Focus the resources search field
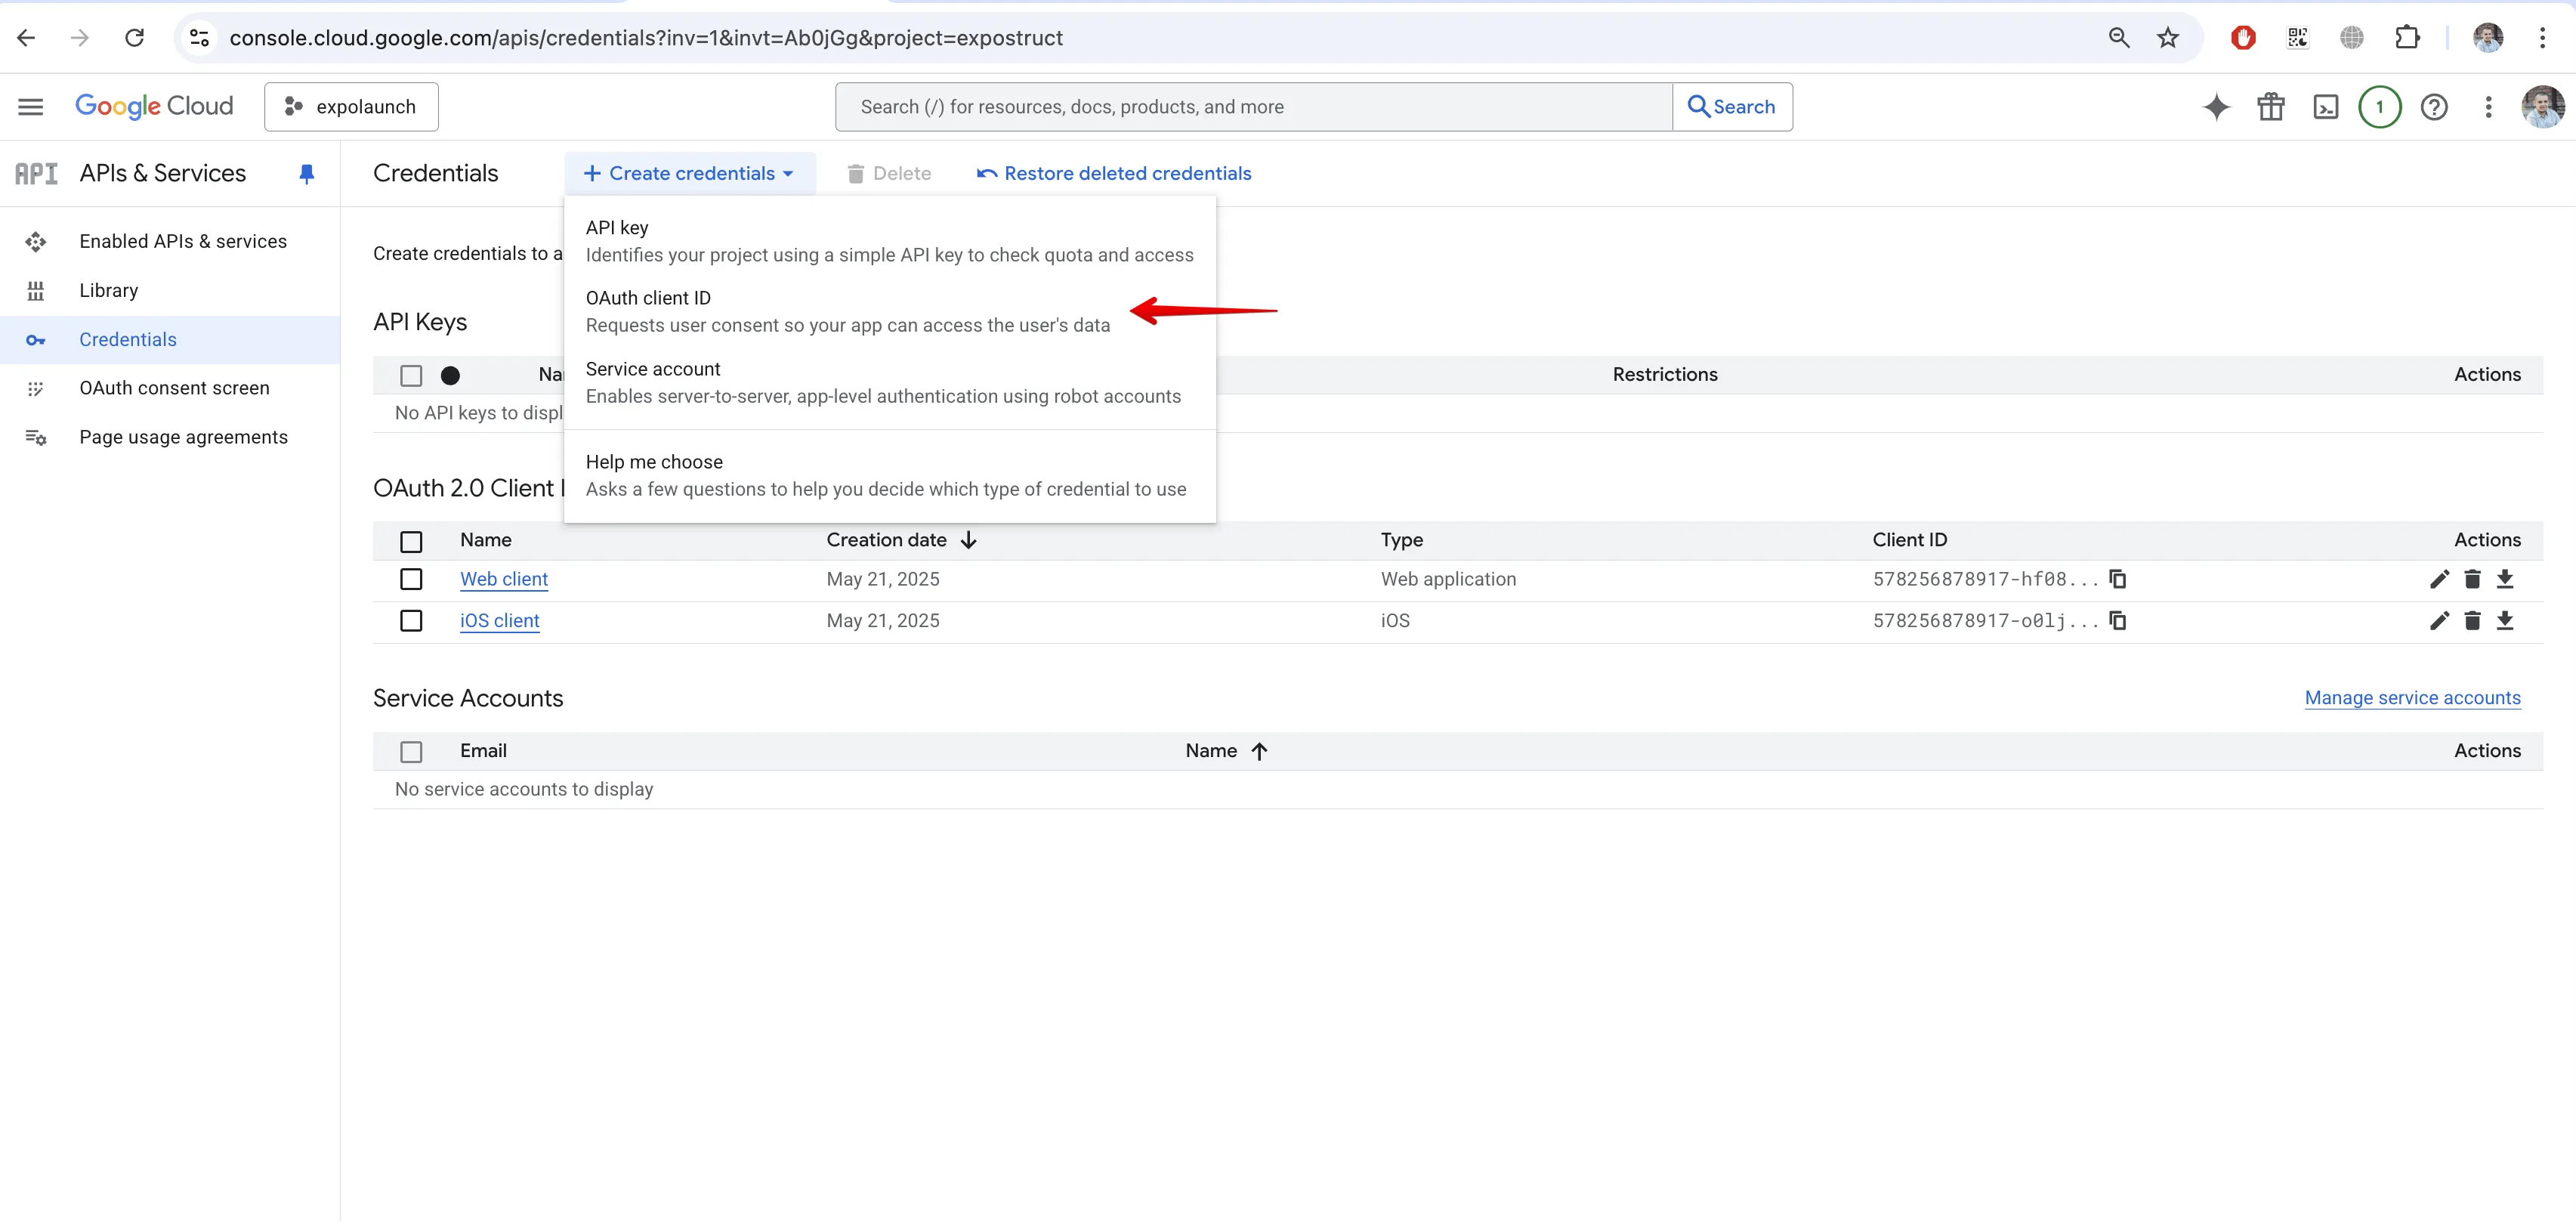 [x=1253, y=107]
